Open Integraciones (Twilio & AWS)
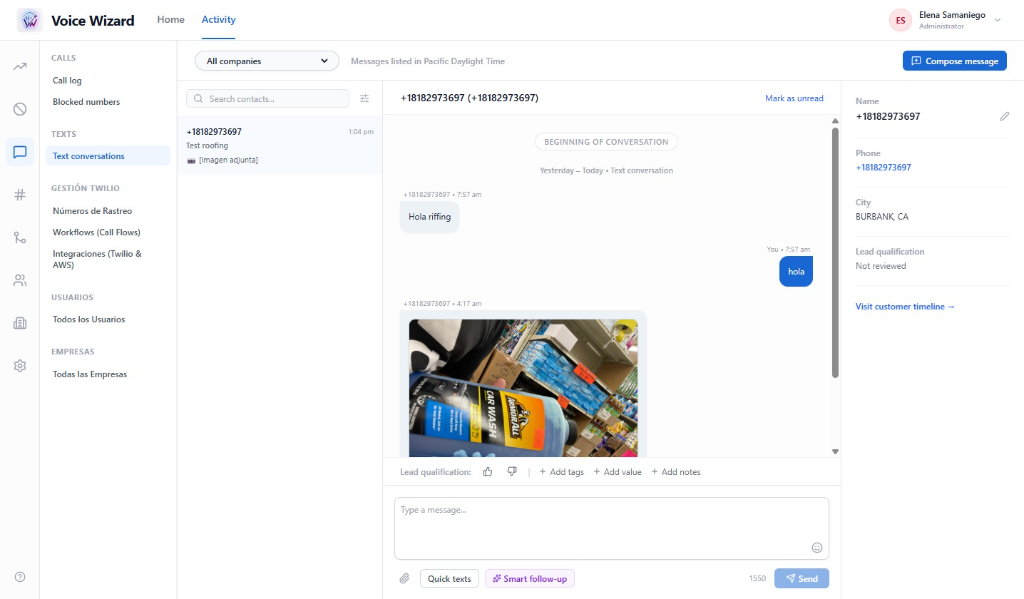This screenshot has height=599, width=1024. 97,259
